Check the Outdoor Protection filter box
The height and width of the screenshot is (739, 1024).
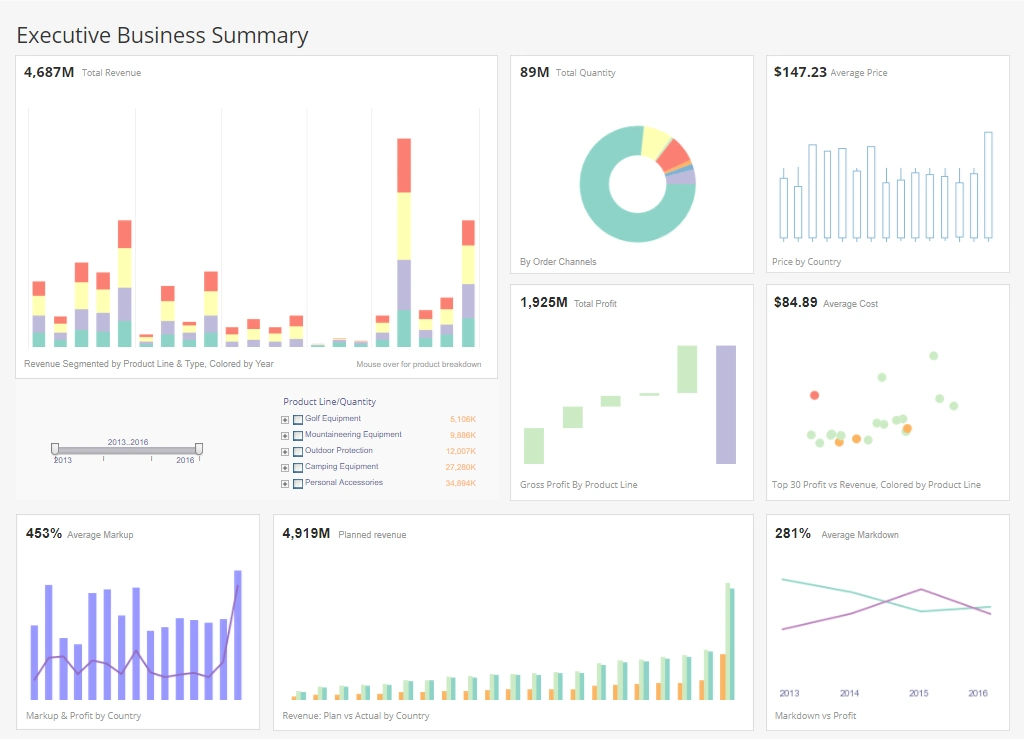coord(299,450)
